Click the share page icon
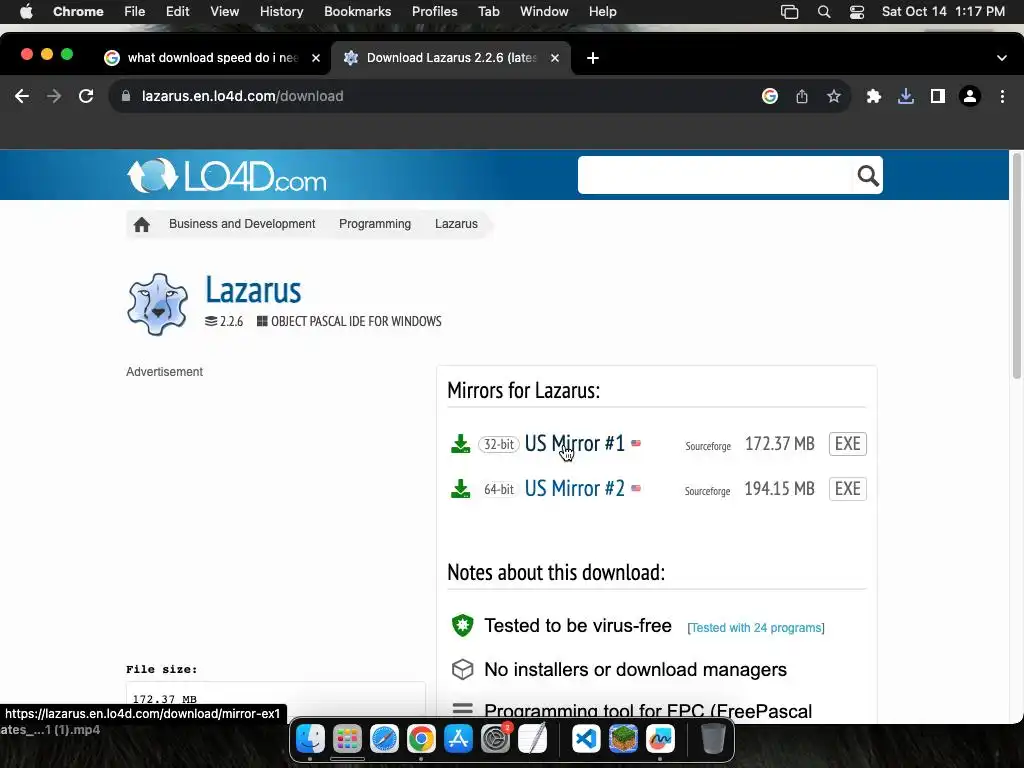1024x768 pixels. [802, 96]
